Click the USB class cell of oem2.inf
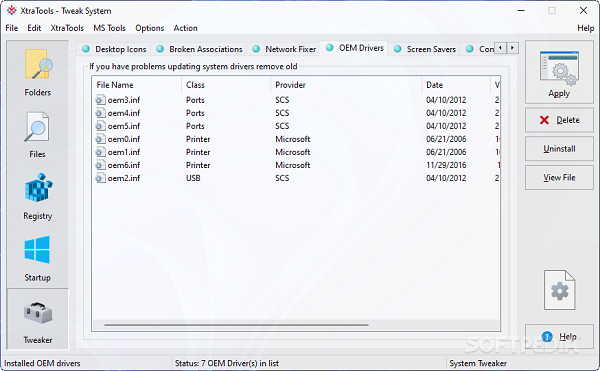The height and width of the screenshot is (371, 600). tap(193, 178)
